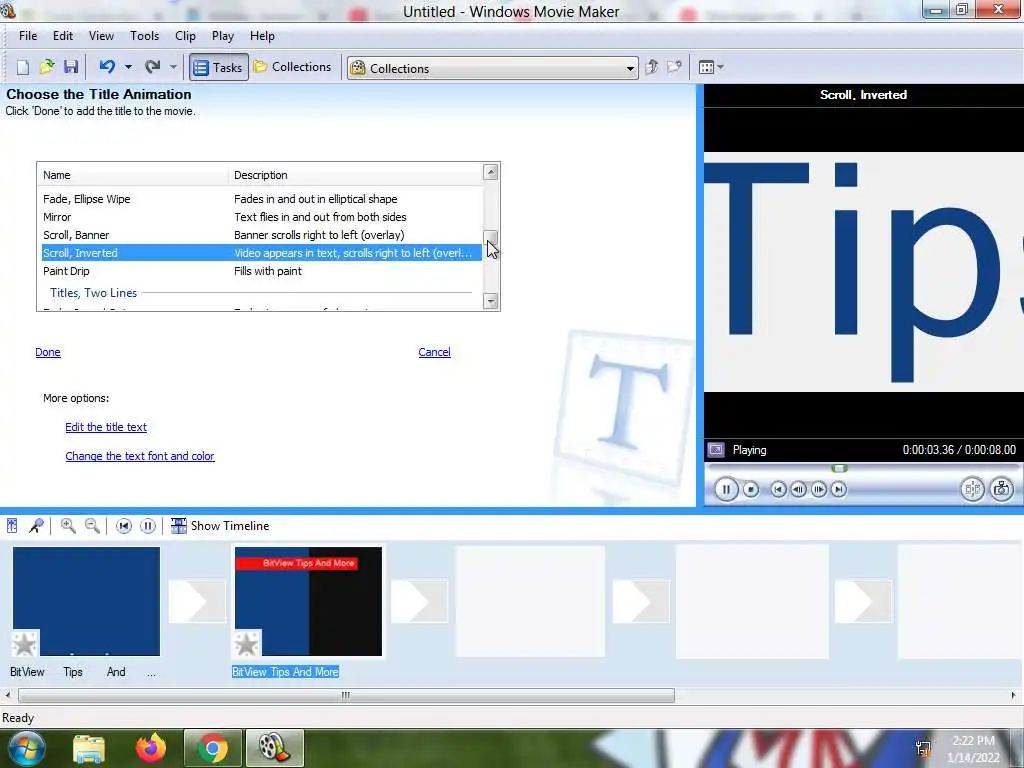Select the Fade, Ellipse Wipe animation
Viewport: 1024px width, 768px height.
coord(261,199)
